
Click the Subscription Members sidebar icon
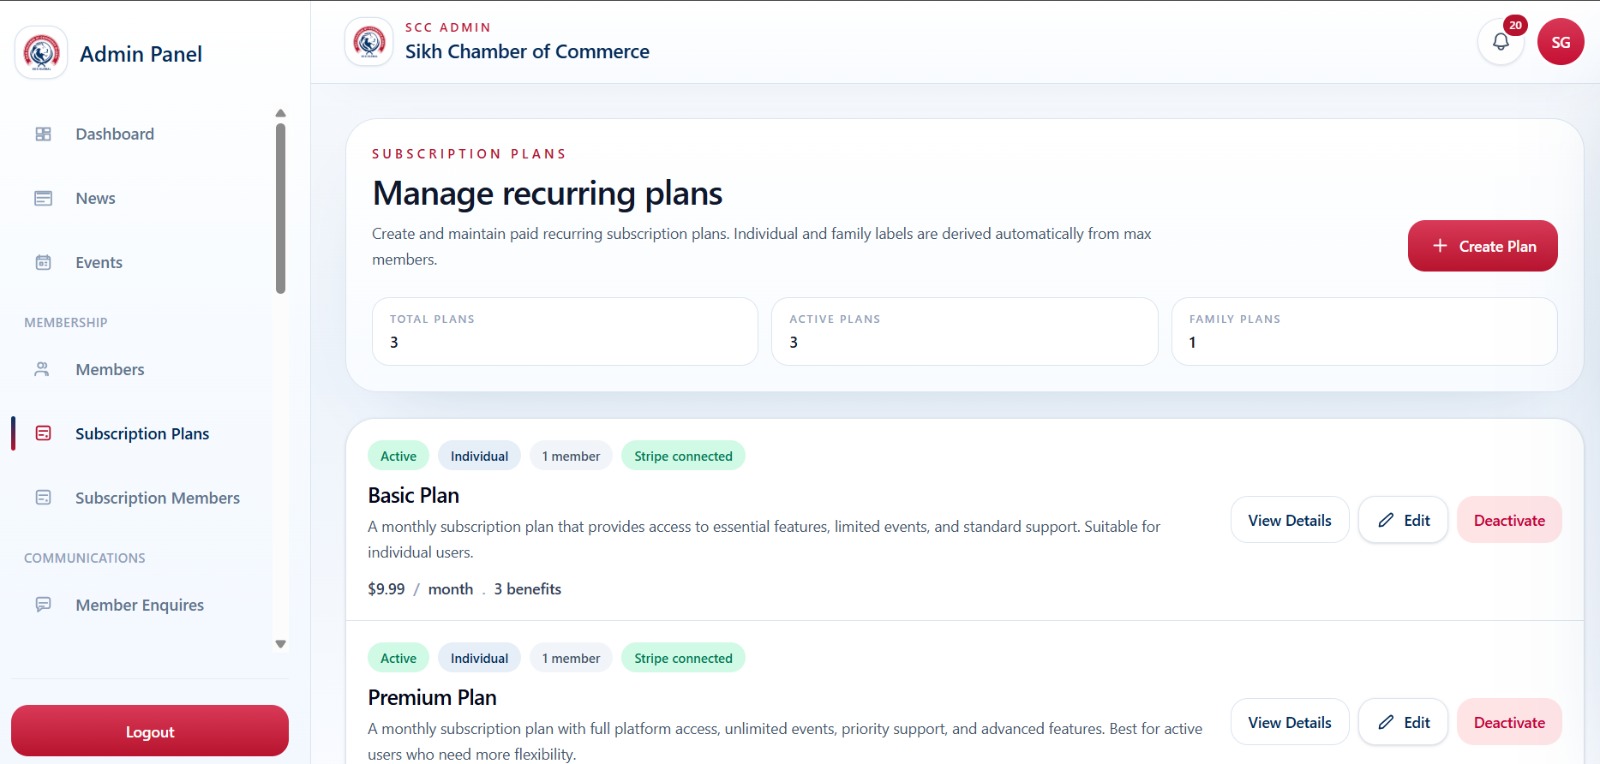coord(43,497)
